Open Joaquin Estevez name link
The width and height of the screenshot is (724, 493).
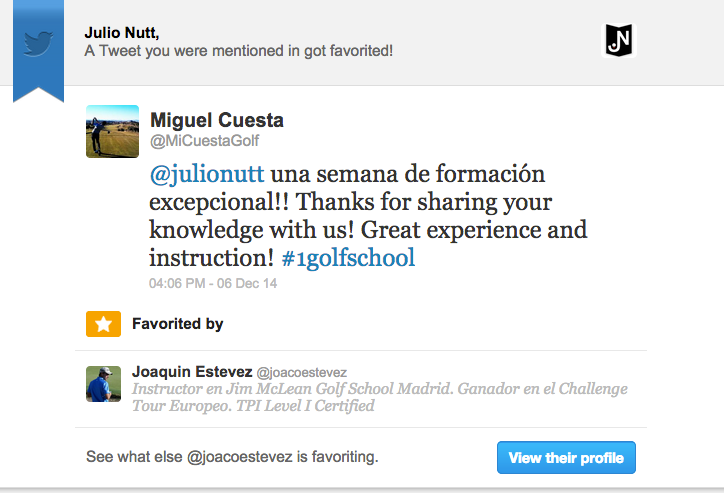pos(192,371)
